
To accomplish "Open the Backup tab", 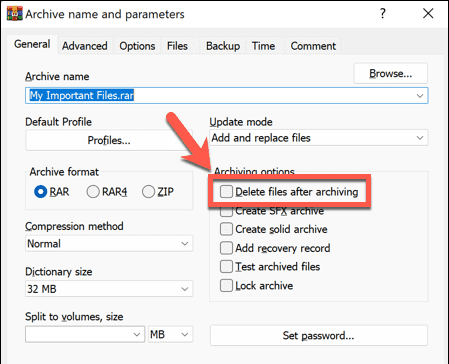I will tap(223, 46).
